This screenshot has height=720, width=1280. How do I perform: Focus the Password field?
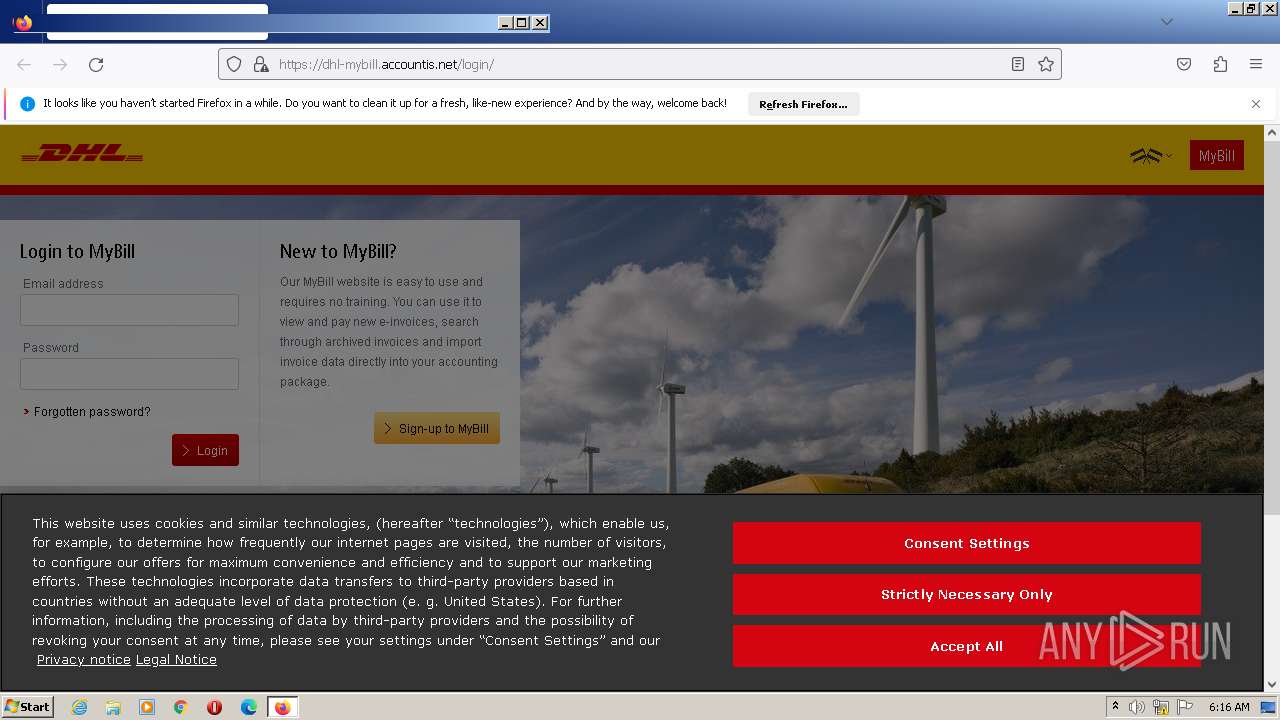[x=129, y=374]
